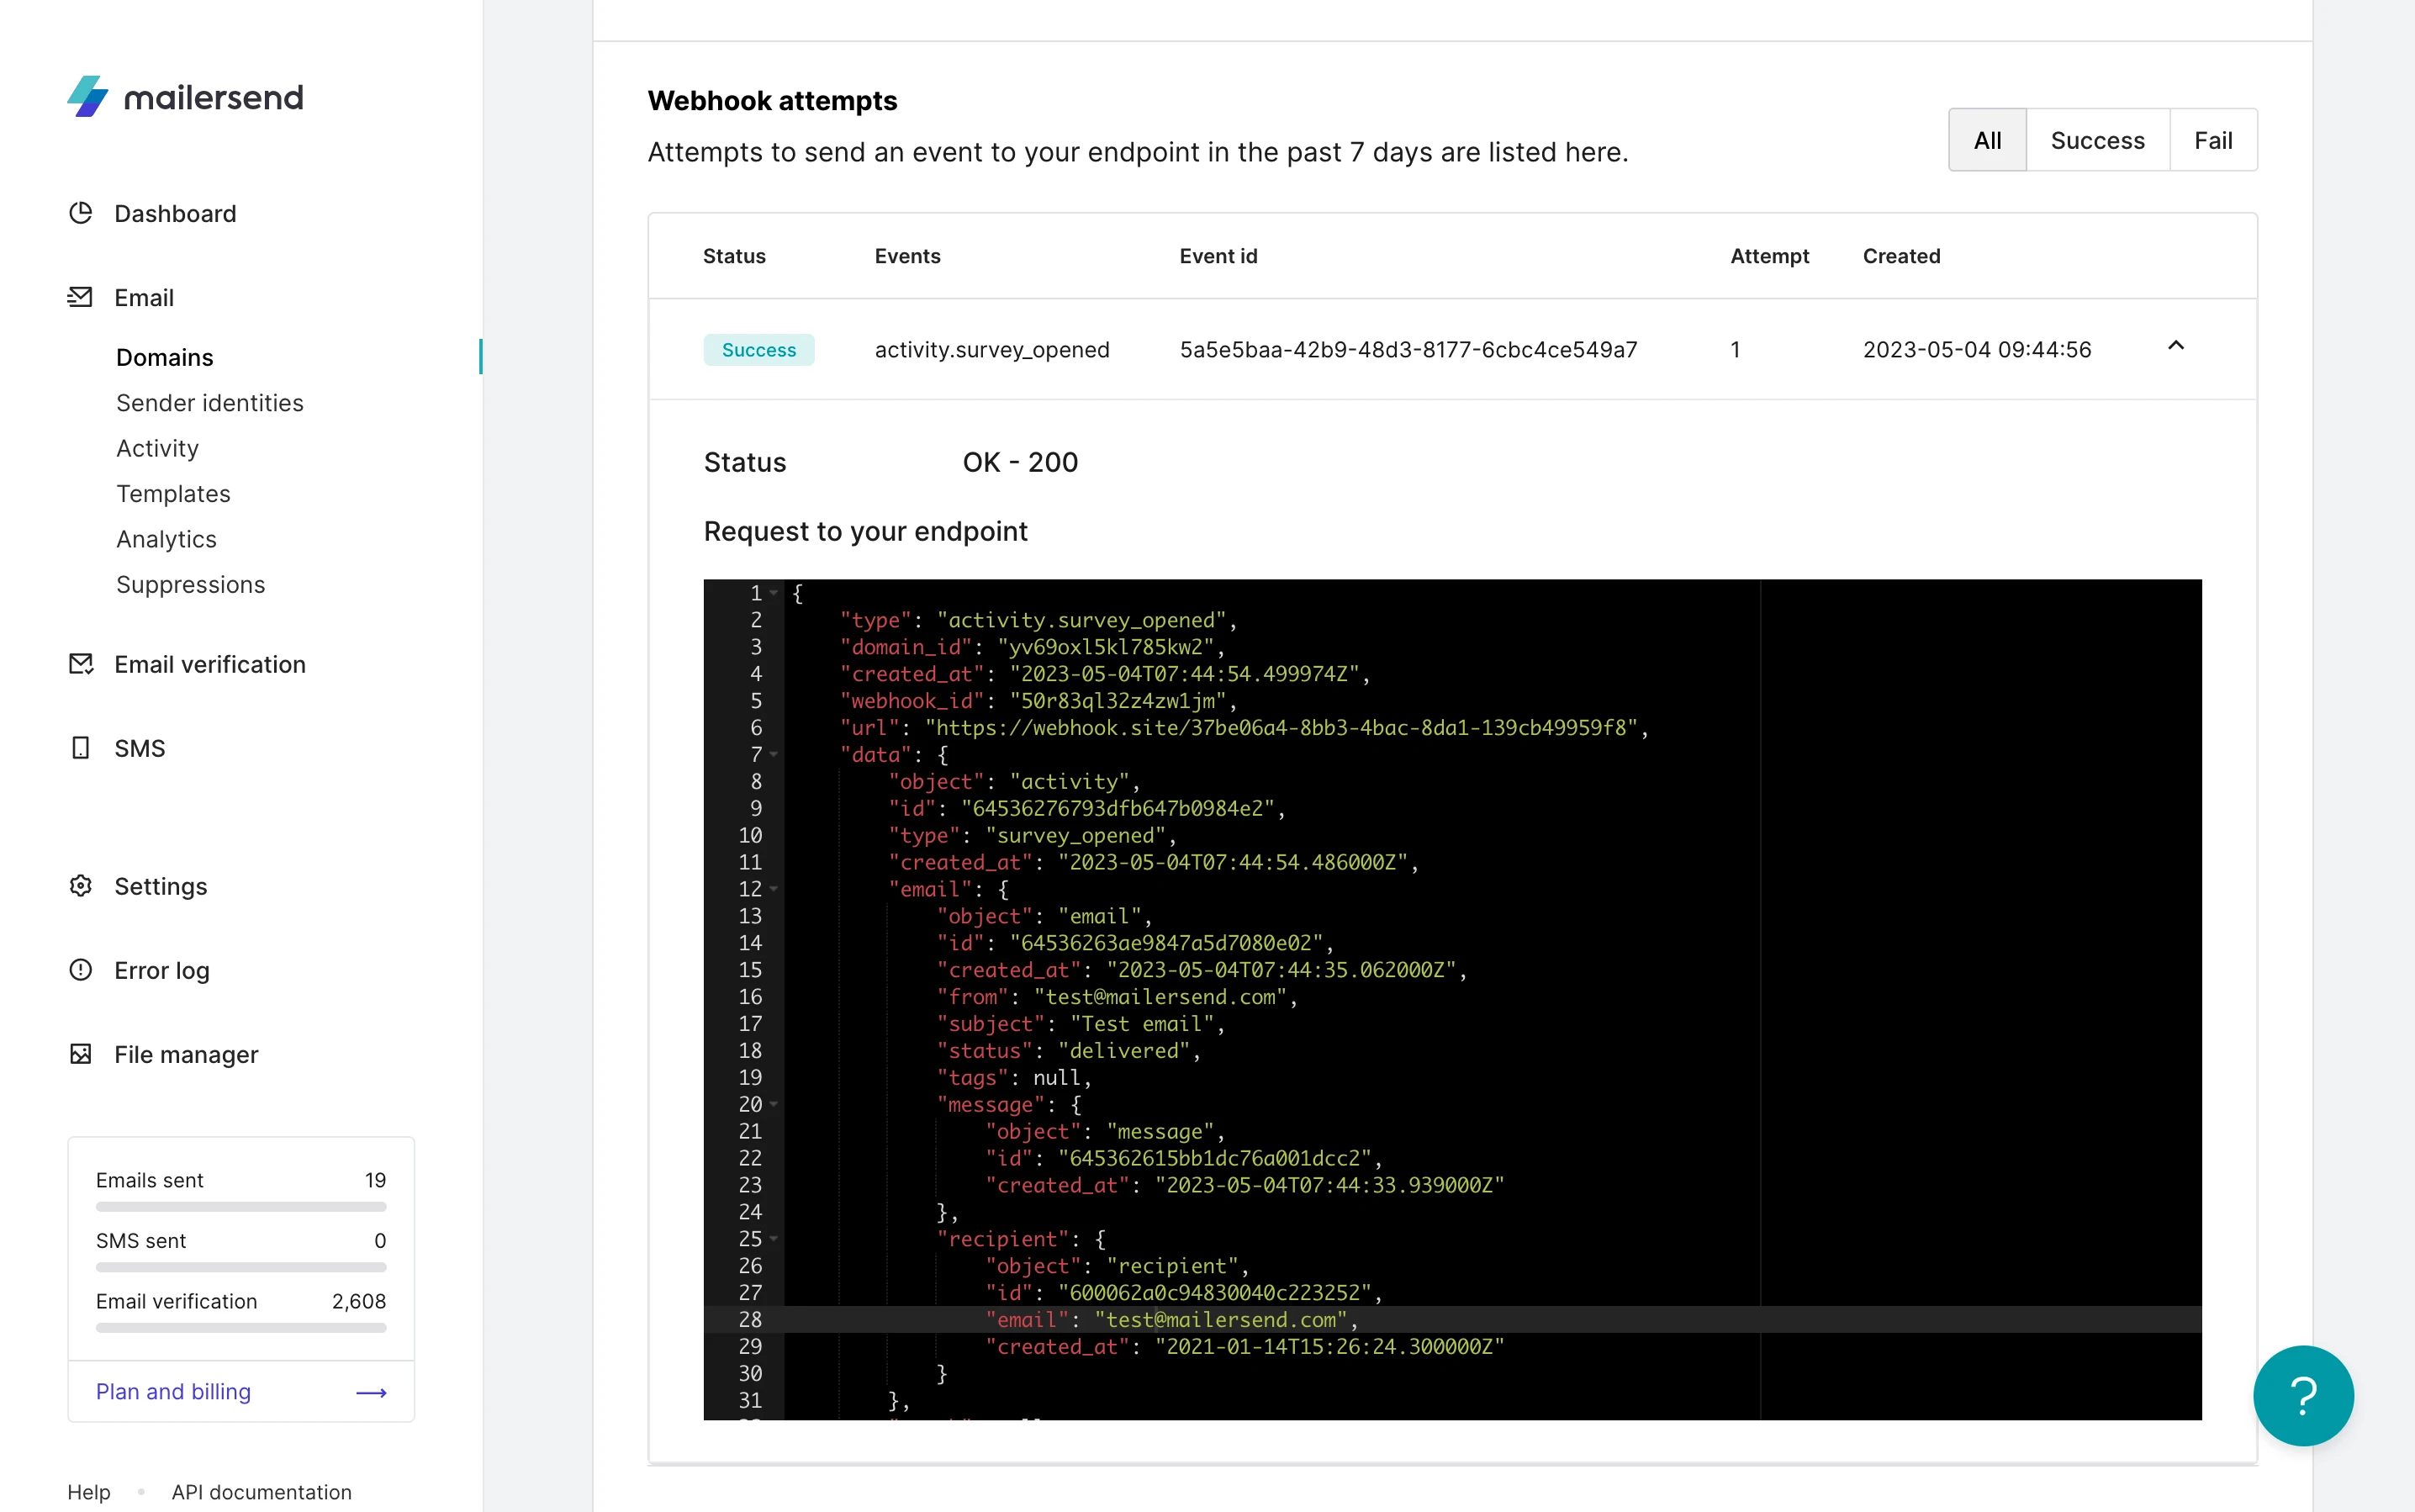Screen dimensions: 2415x1512
Task: Click the Error log alert icon
Action: click(80, 970)
